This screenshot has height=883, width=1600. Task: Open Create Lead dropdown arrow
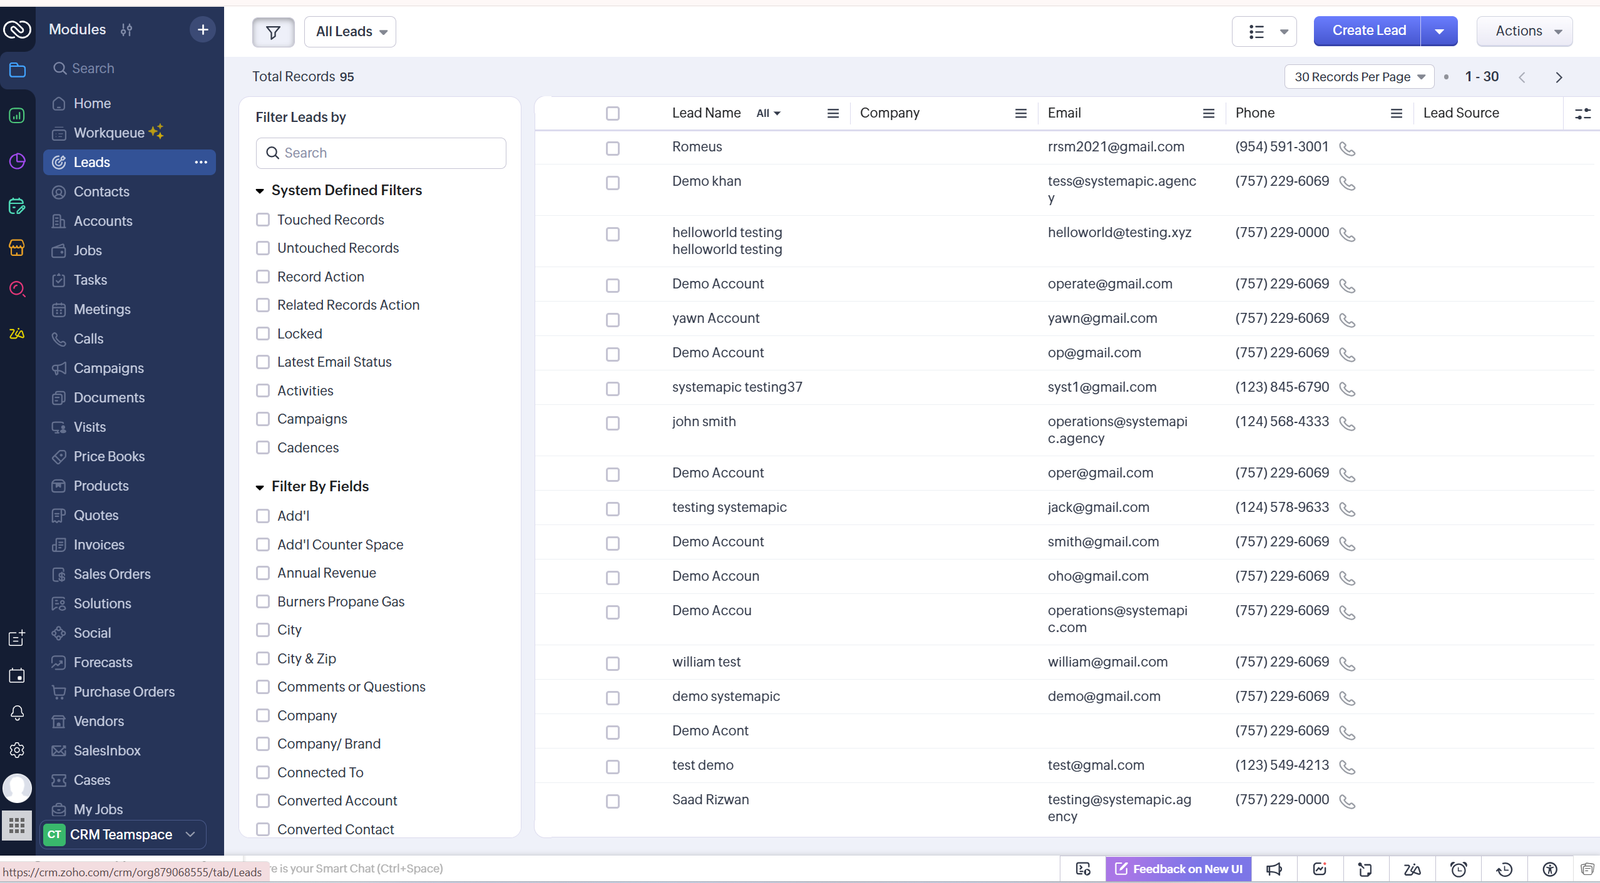[x=1439, y=32]
